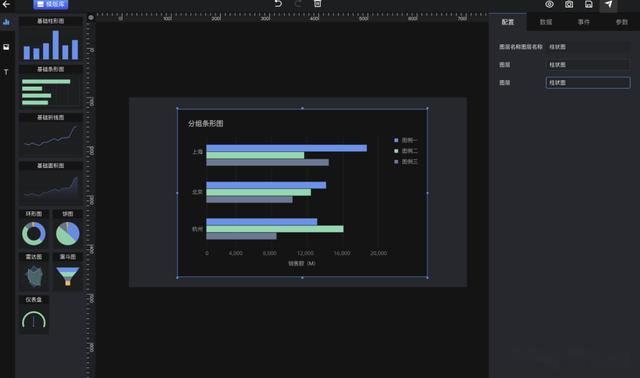The image size is (640, 378).
Task: Redo the last undone action
Action: point(298,4)
